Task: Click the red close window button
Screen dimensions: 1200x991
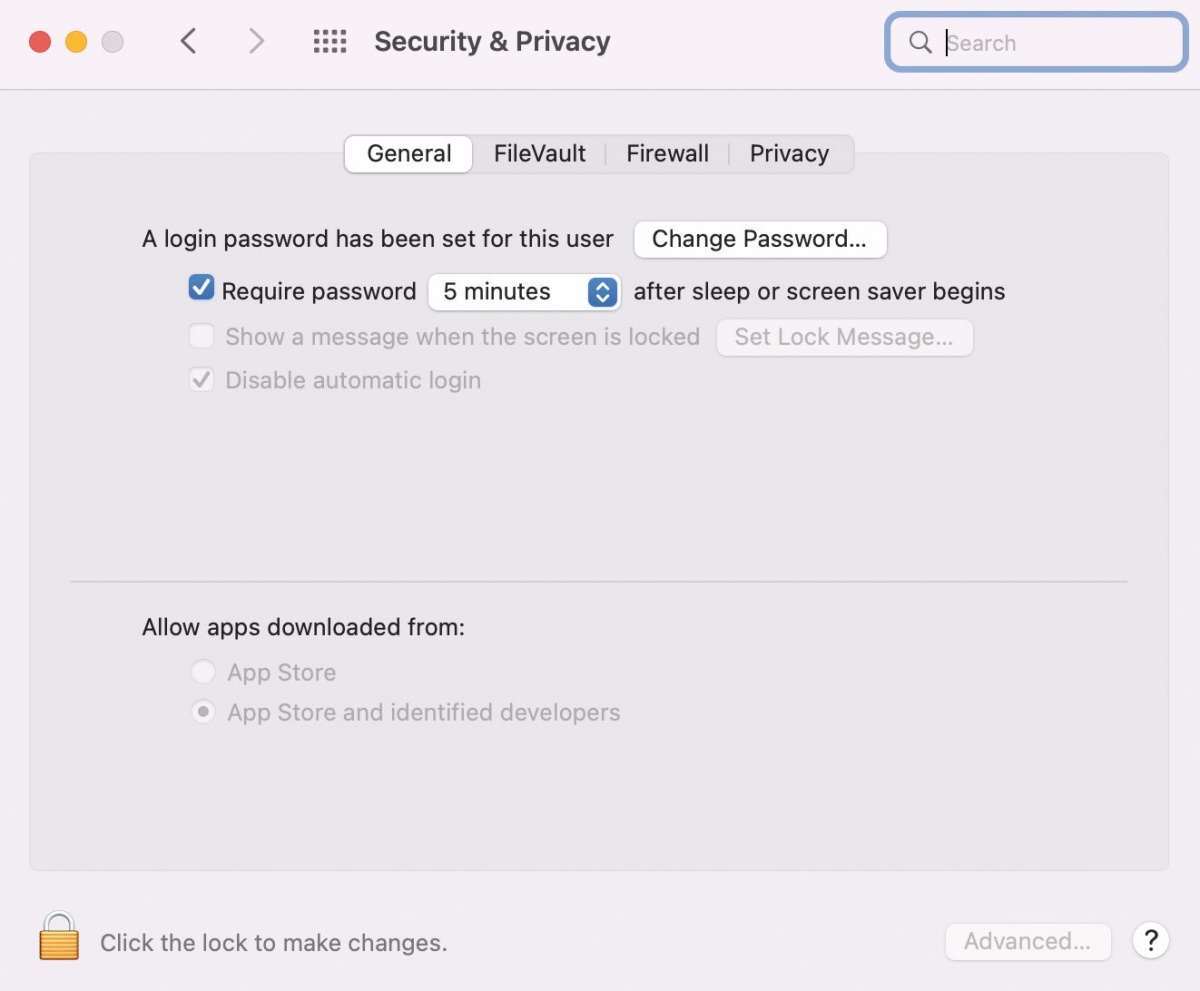Action: [40, 42]
